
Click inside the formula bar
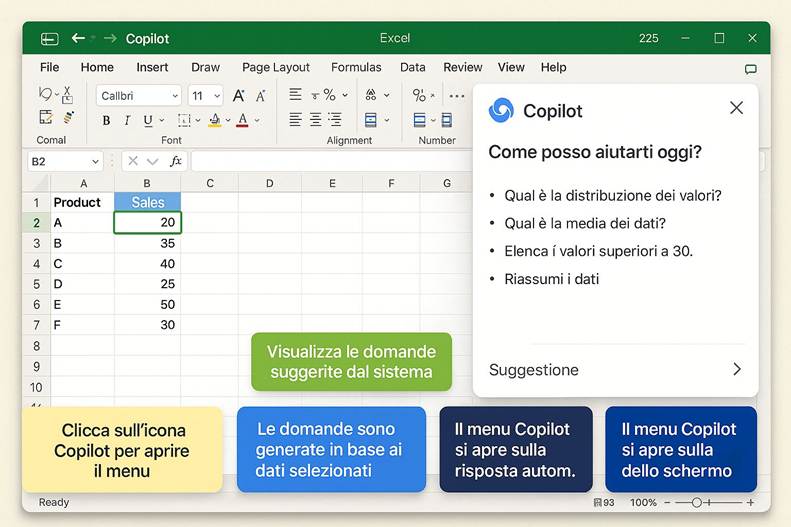(x=331, y=161)
